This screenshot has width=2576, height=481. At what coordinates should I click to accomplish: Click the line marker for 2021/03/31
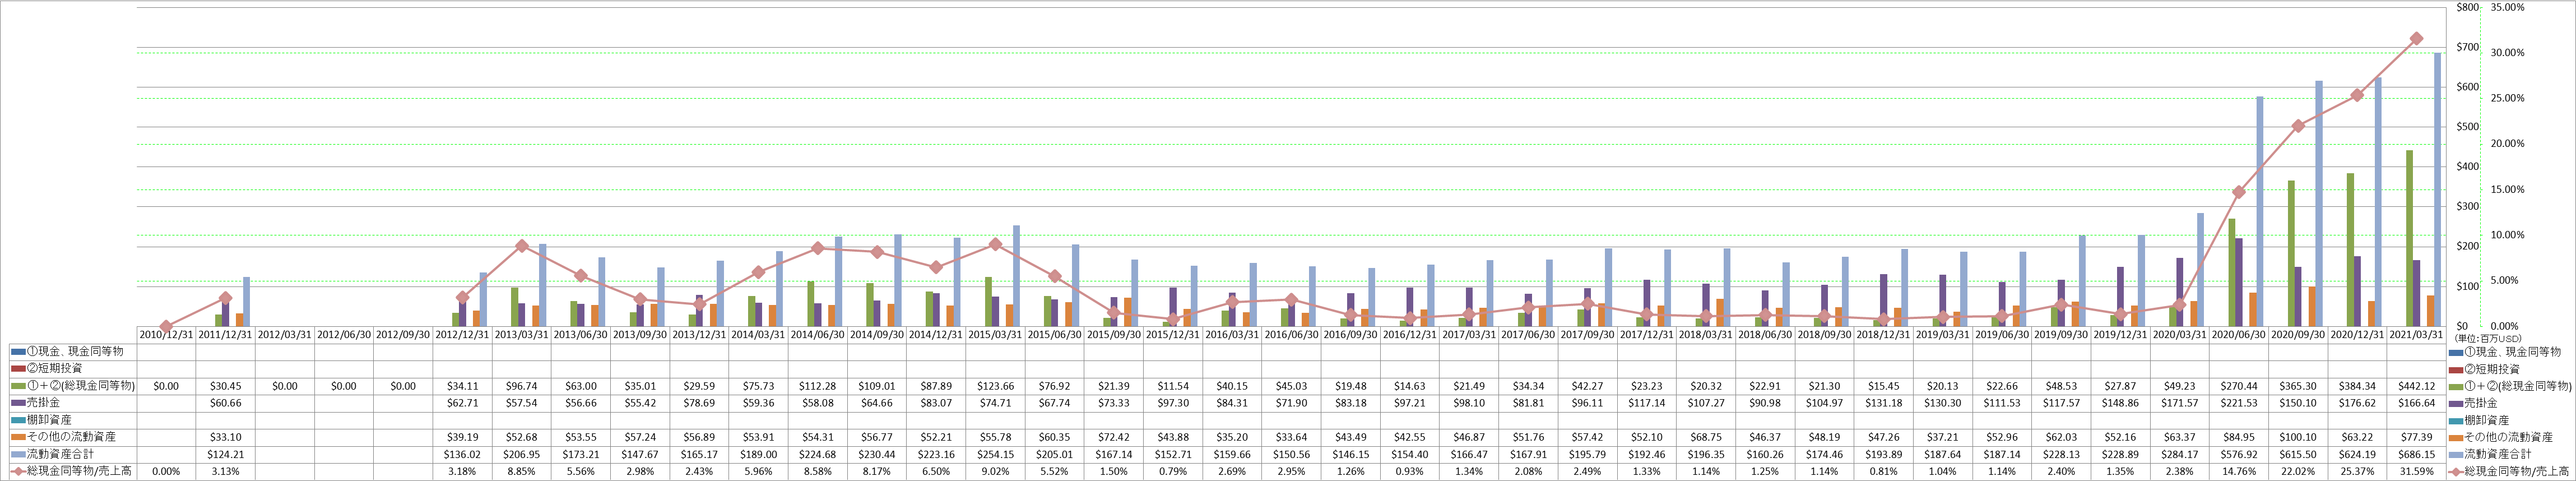point(2416,38)
